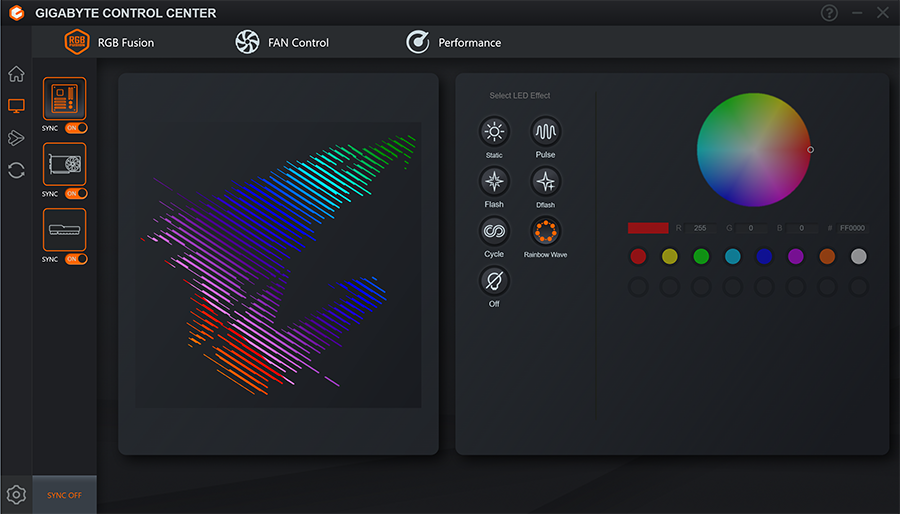The width and height of the screenshot is (900, 514).
Task: Pick the white preset color swatch
Action: (859, 256)
